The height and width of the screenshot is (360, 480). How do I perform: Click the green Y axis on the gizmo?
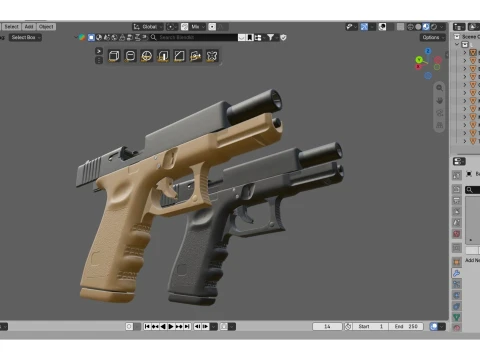(x=419, y=60)
